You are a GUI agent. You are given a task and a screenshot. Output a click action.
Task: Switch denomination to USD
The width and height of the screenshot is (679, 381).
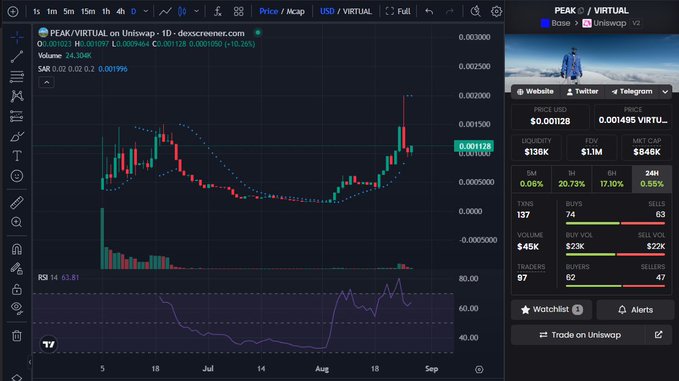327,12
